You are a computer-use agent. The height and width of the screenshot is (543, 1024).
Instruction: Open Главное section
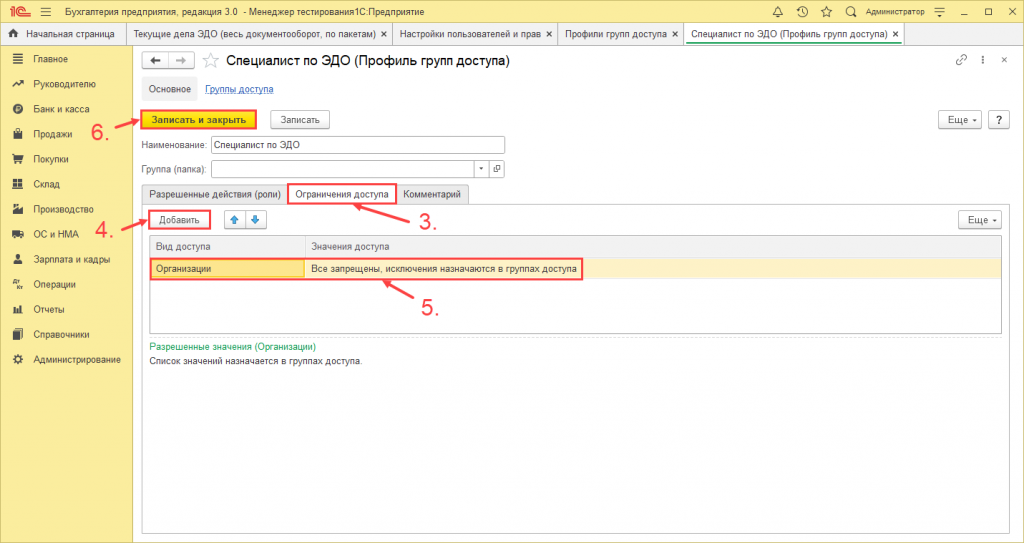coord(50,59)
